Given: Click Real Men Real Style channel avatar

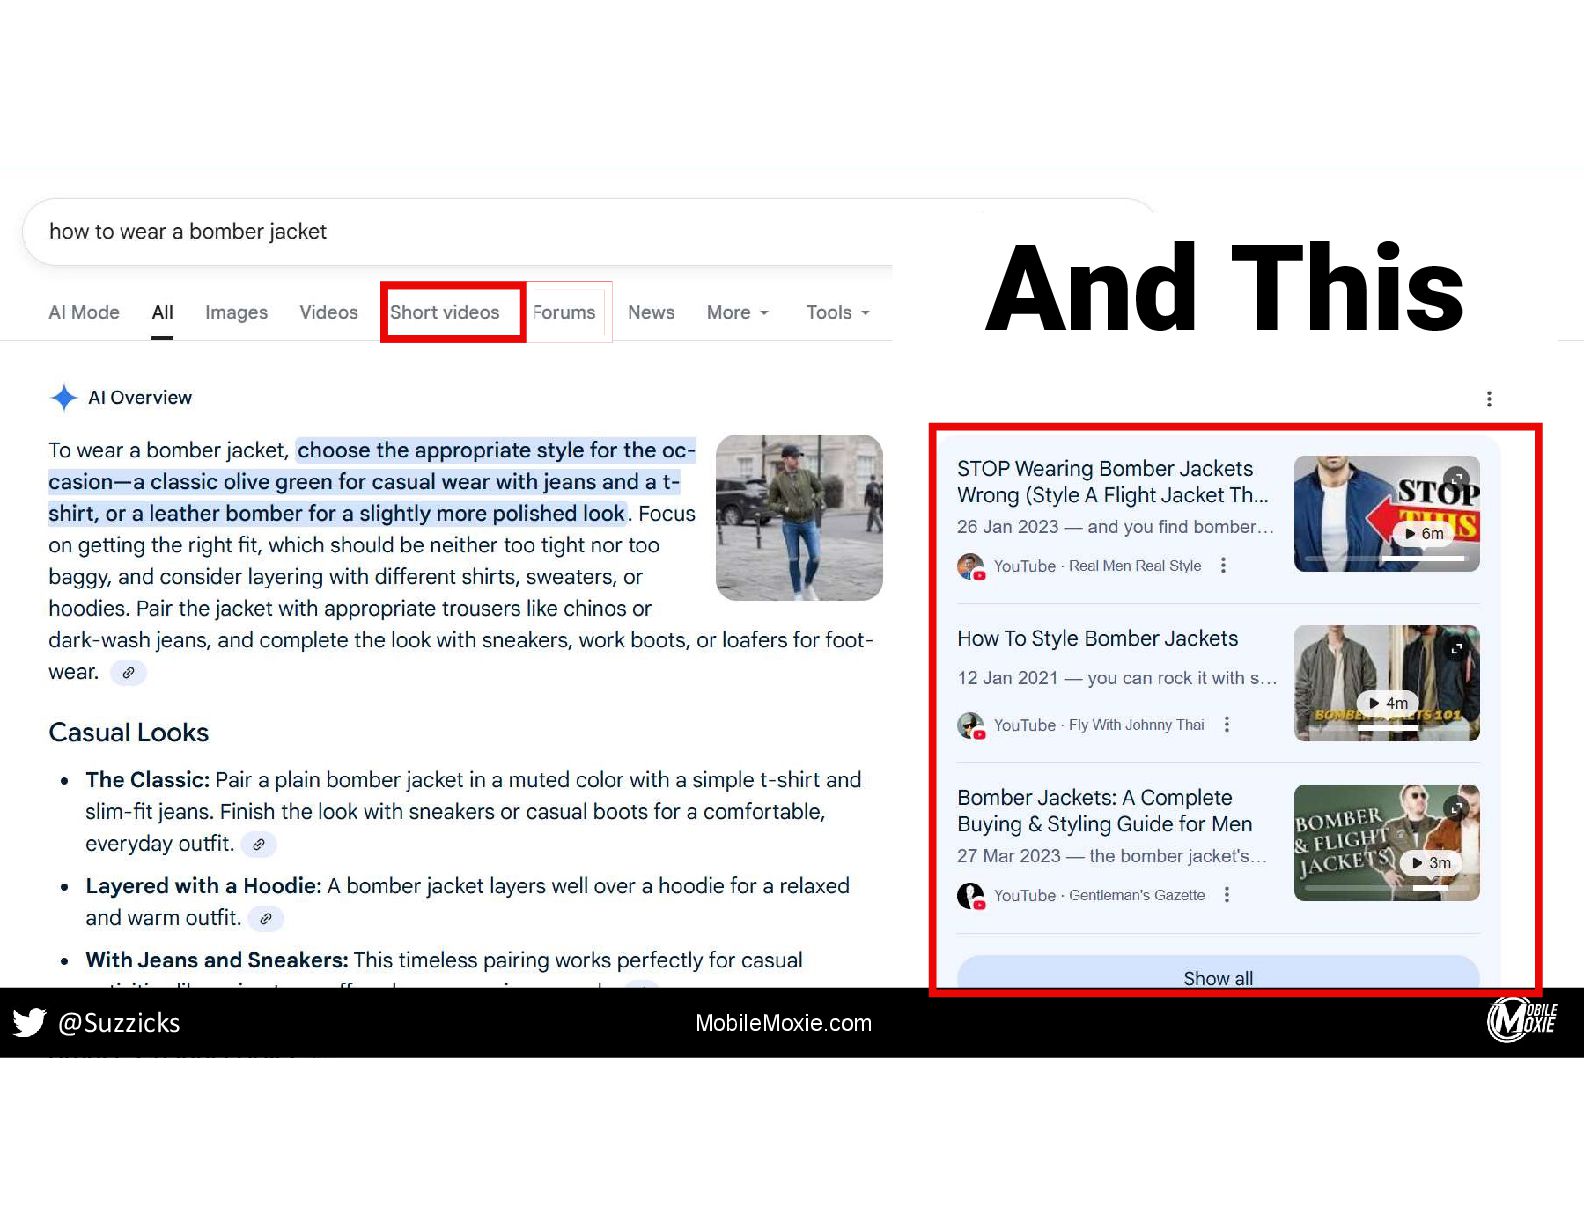Looking at the screenshot, I should point(970,566).
